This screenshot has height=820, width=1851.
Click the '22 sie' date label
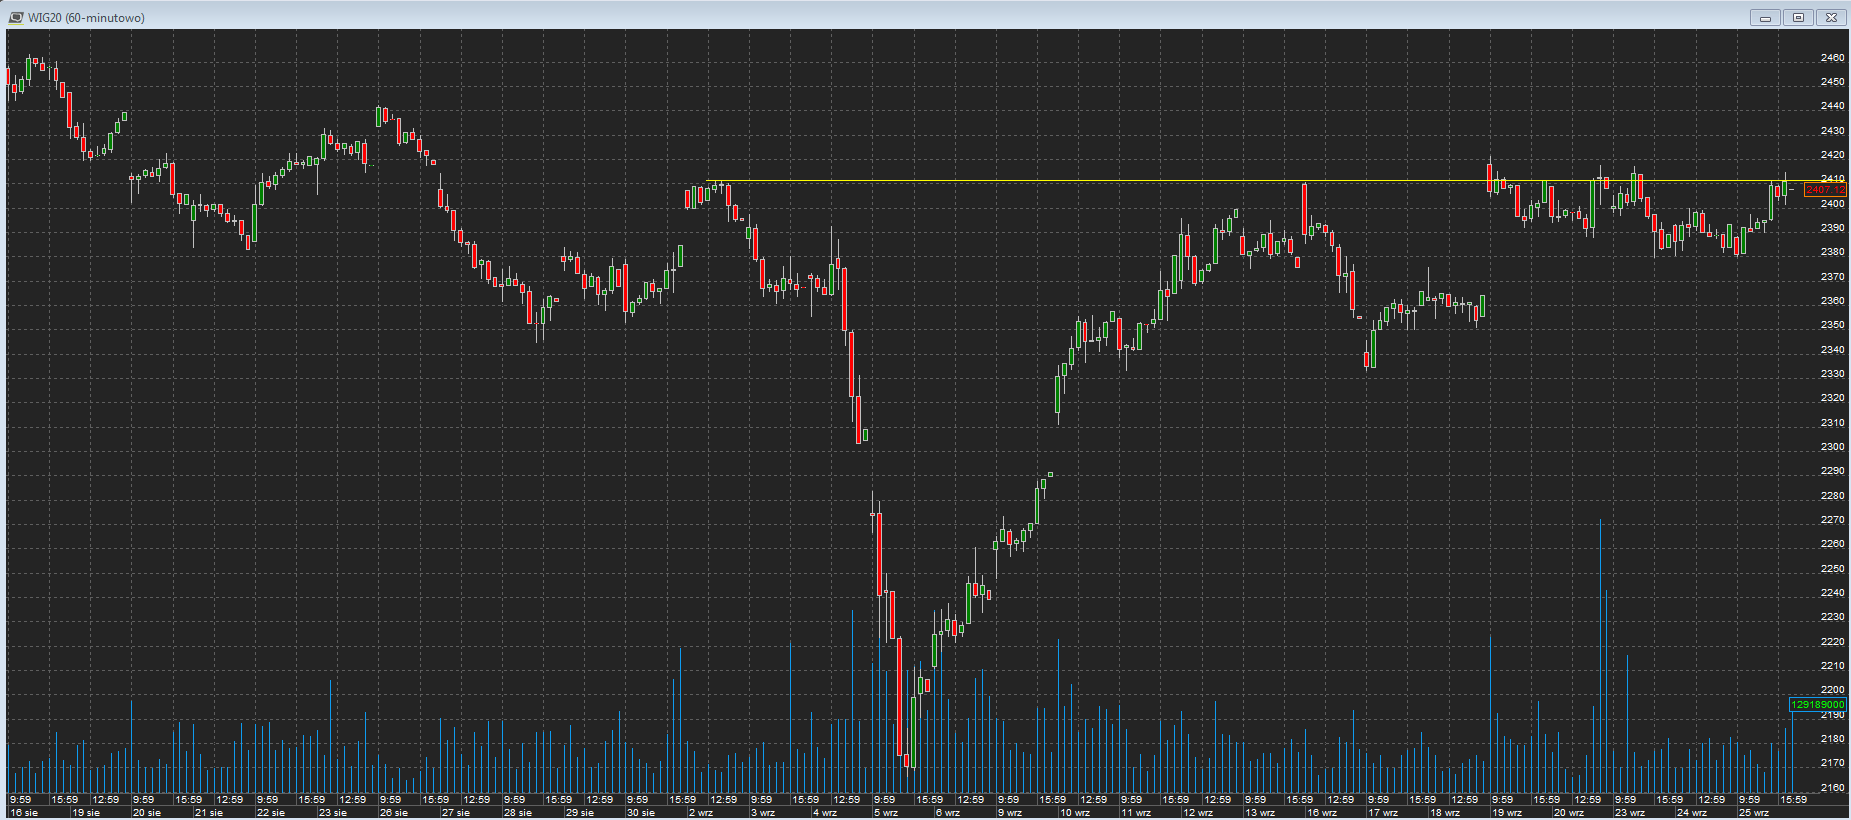[271, 813]
